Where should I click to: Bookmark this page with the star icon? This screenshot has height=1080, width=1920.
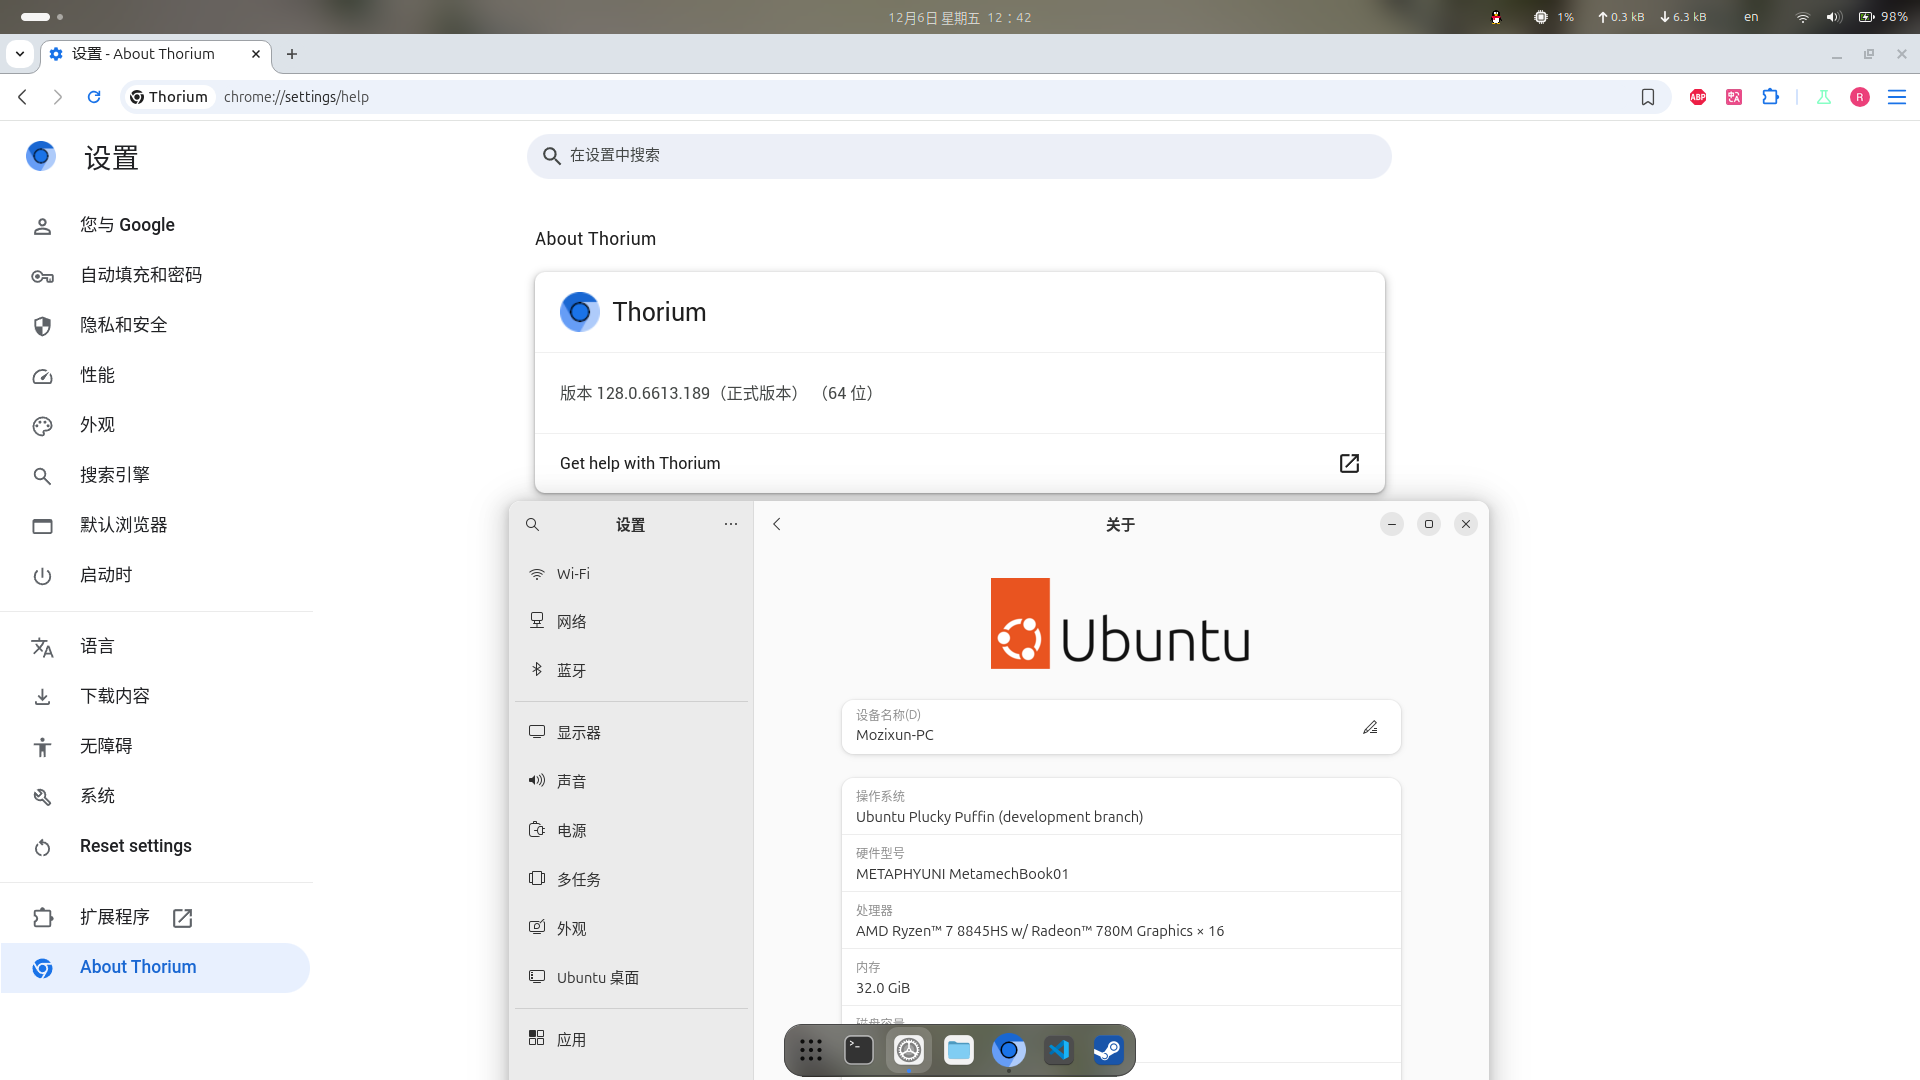[x=1648, y=97]
